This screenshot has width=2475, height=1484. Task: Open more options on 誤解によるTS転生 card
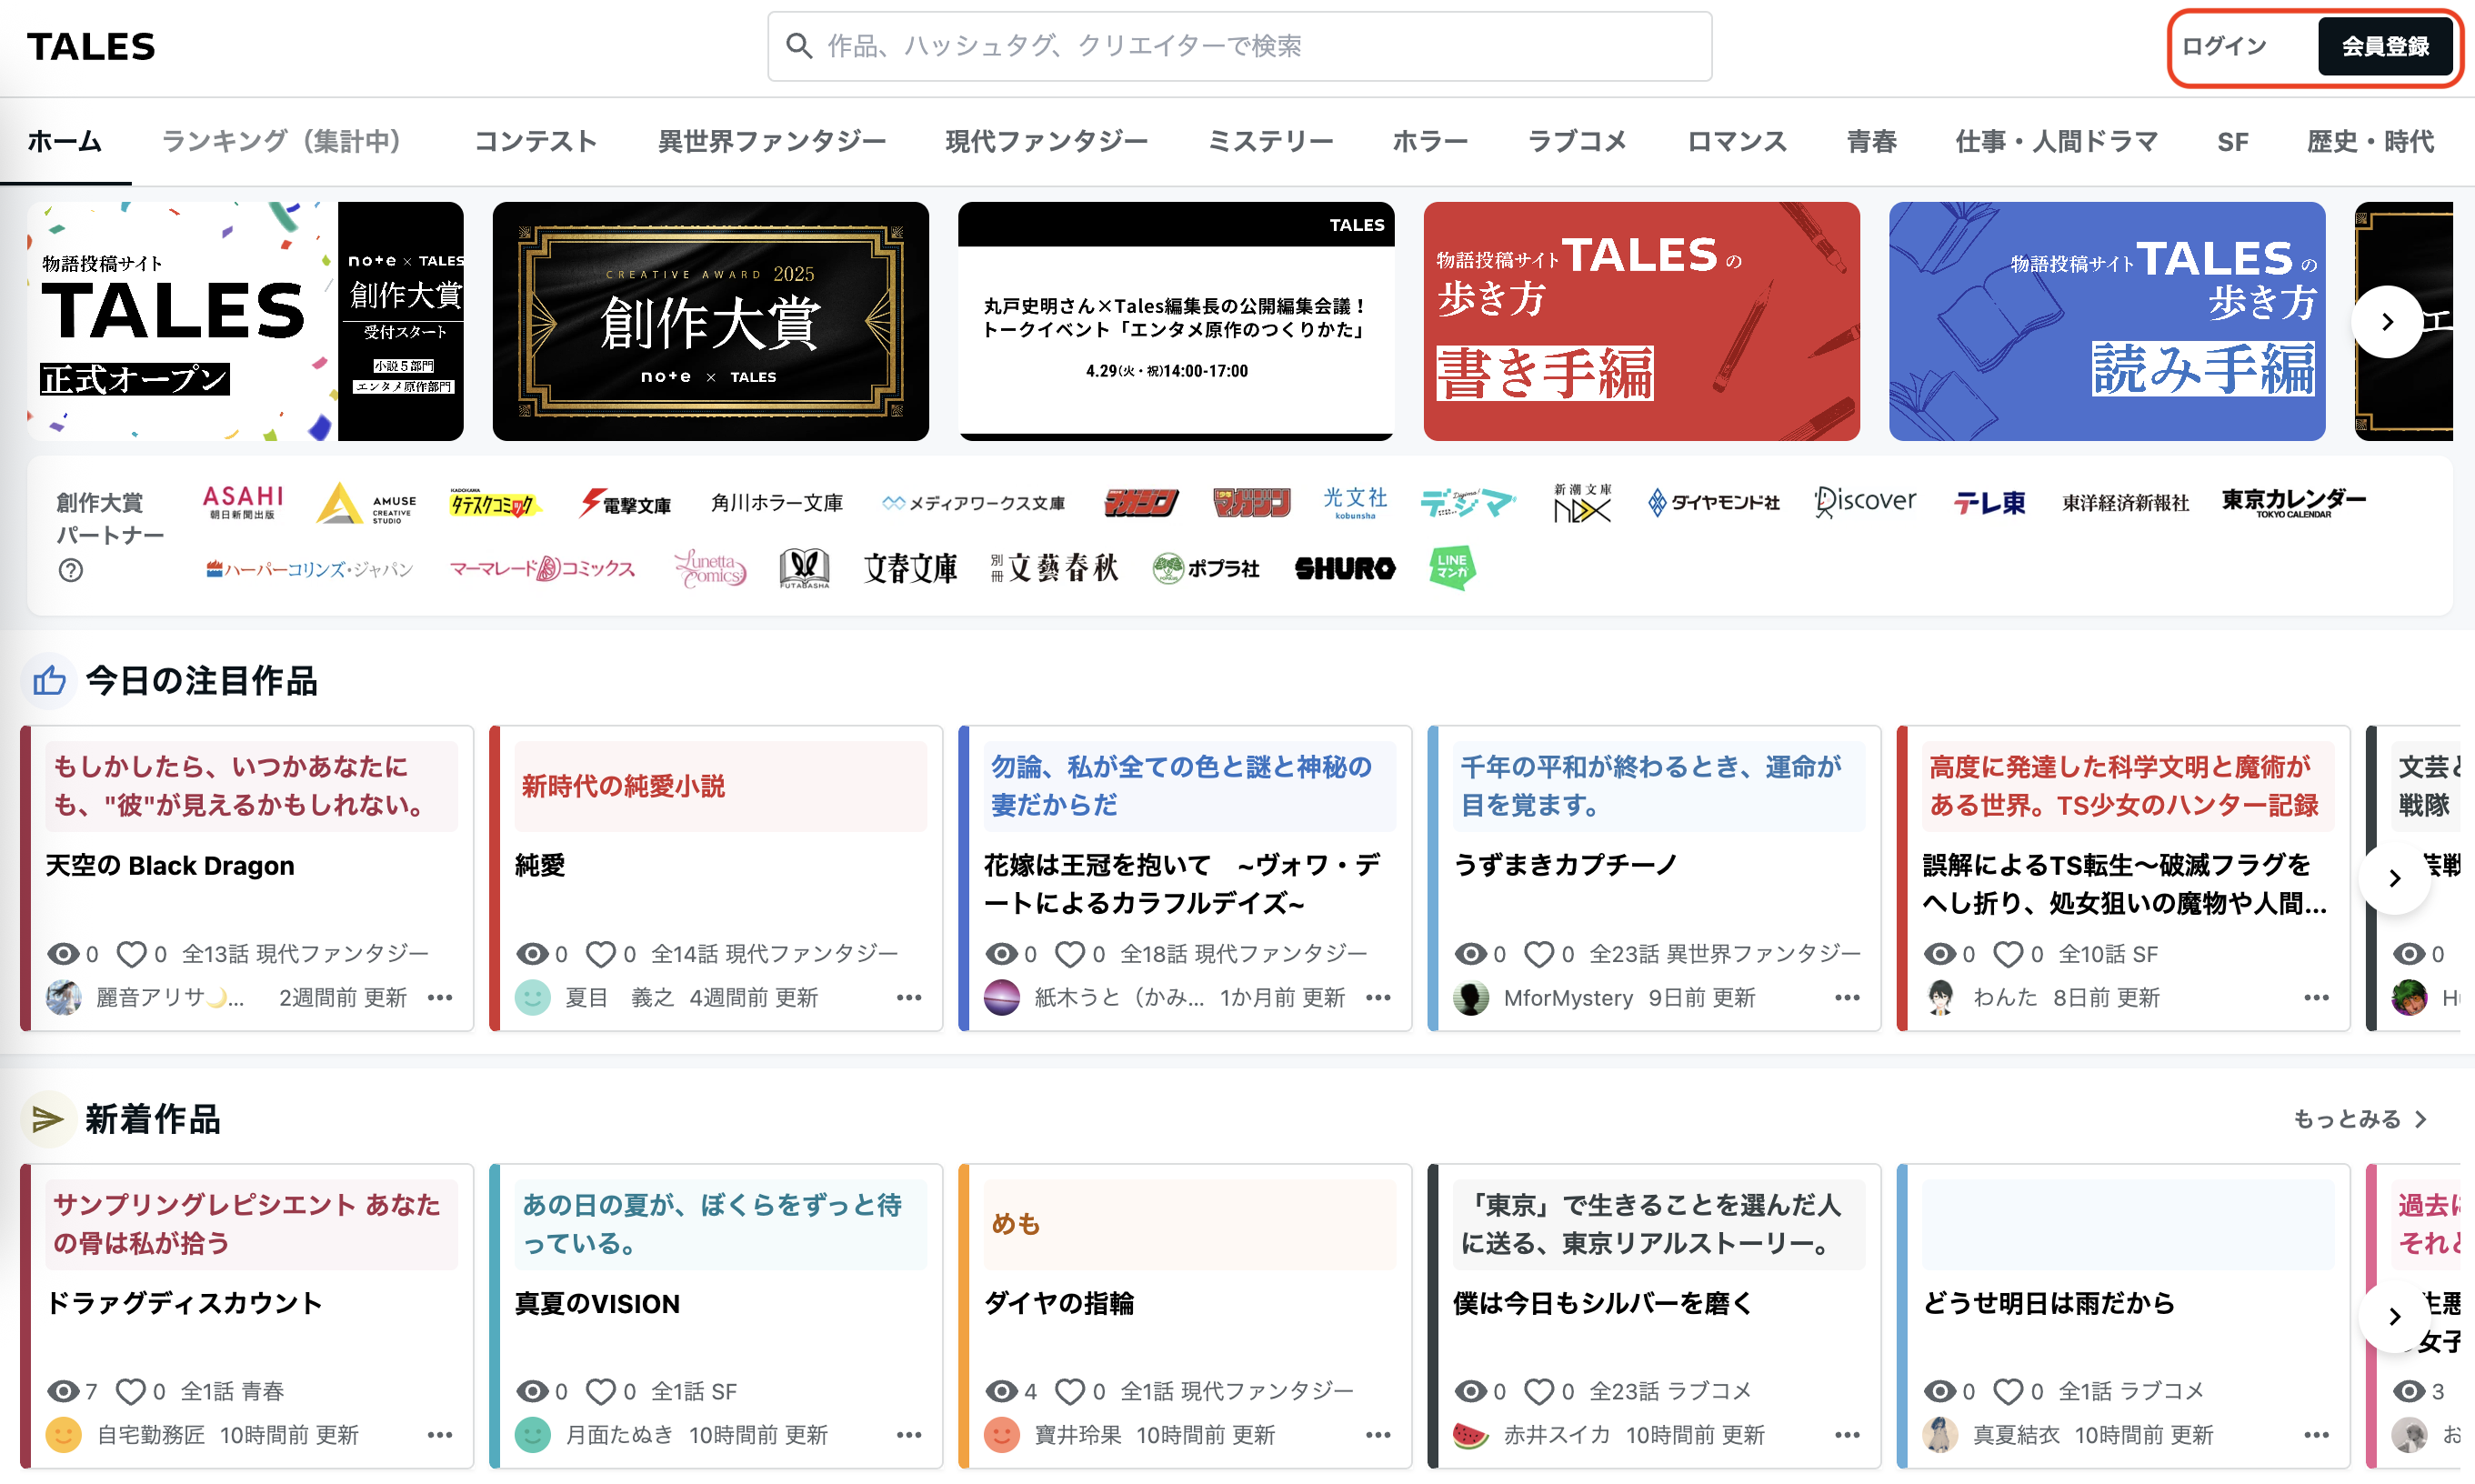(x=2317, y=998)
